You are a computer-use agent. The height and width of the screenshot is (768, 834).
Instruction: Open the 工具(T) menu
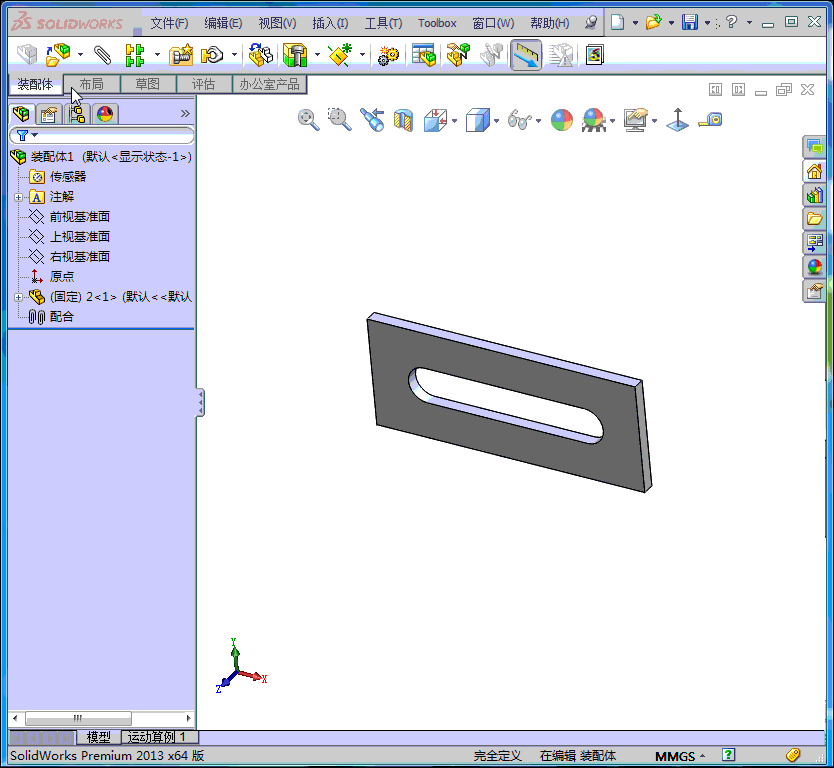(x=383, y=23)
